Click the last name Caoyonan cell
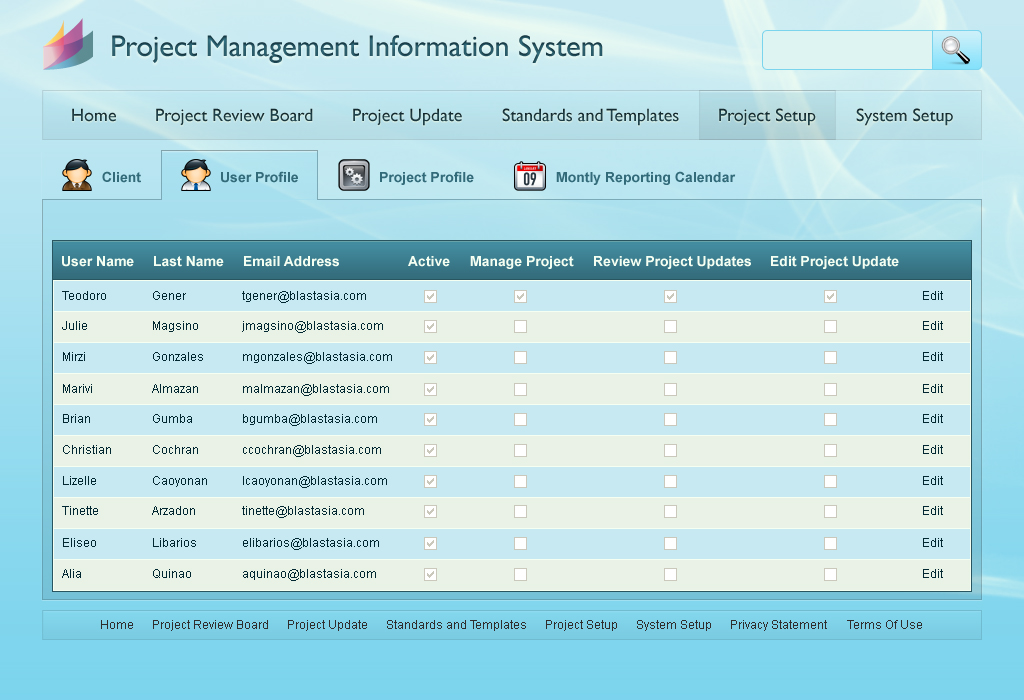Screen dimensions: 1024x700 (x=180, y=481)
